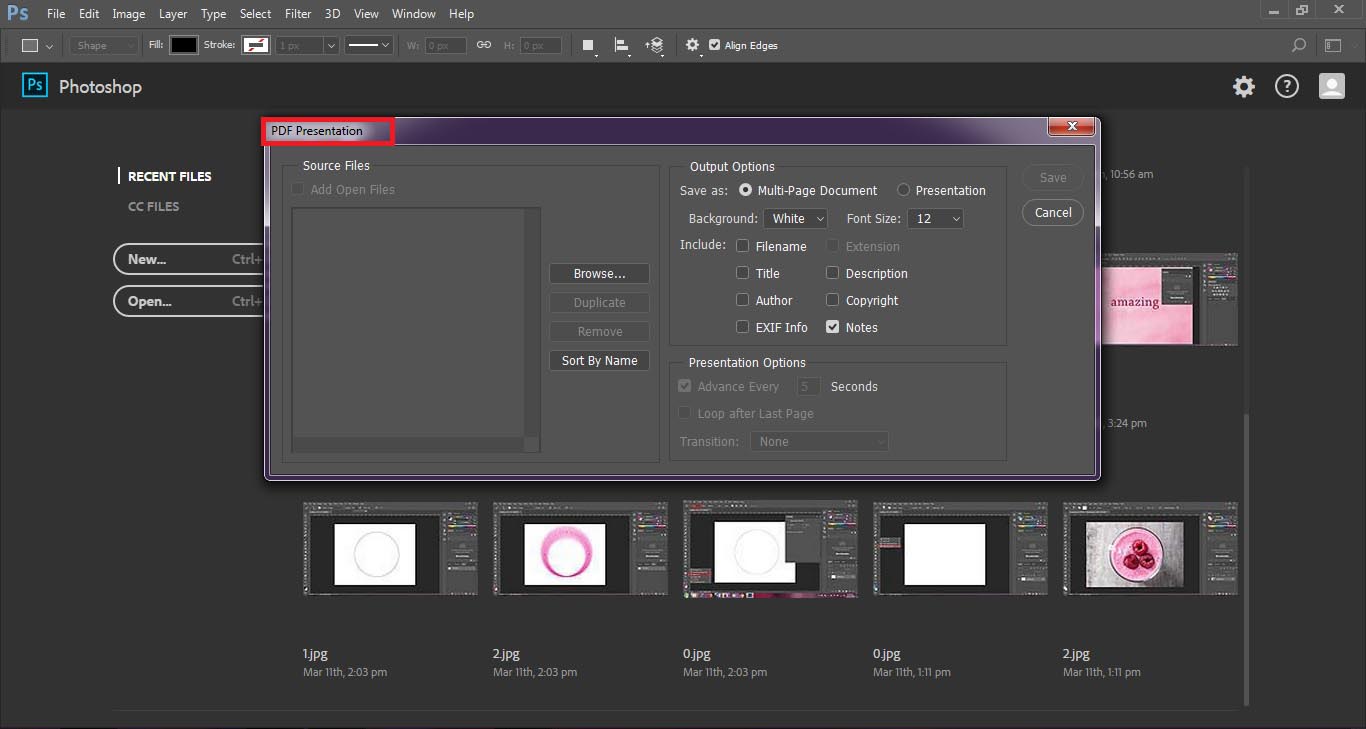Image resolution: width=1366 pixels, height=729 pixels.
Task: Open the File menu
Action: 56,14
